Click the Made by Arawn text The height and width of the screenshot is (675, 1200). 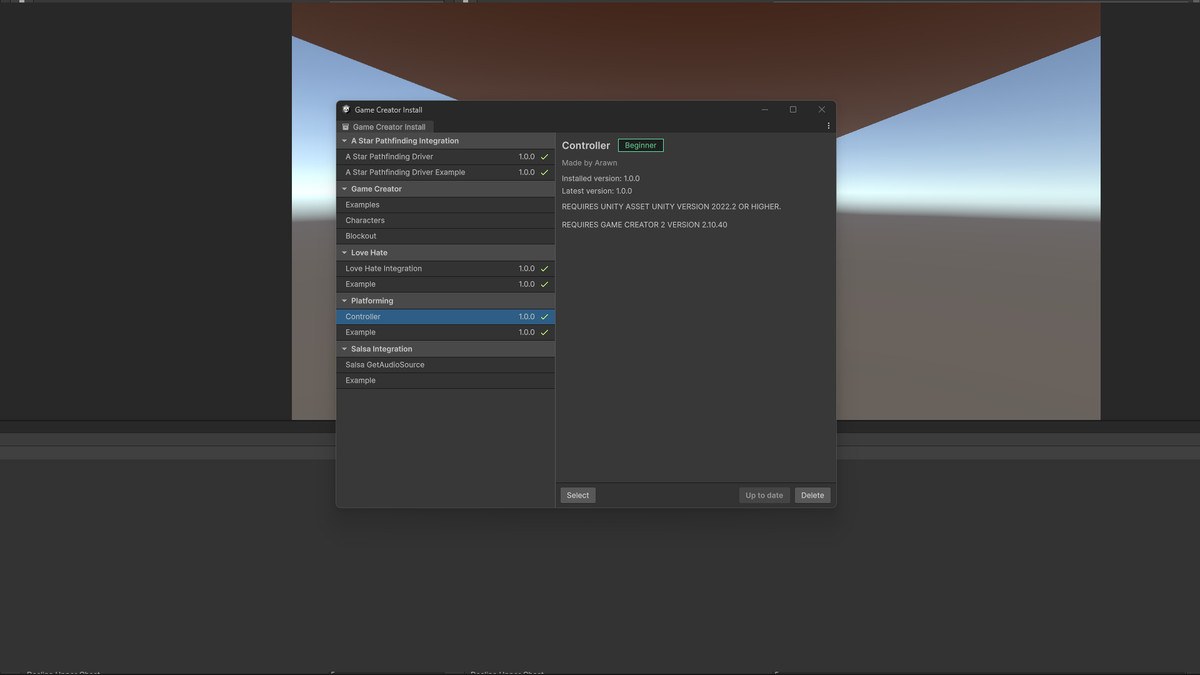click(x=590, y=163)
